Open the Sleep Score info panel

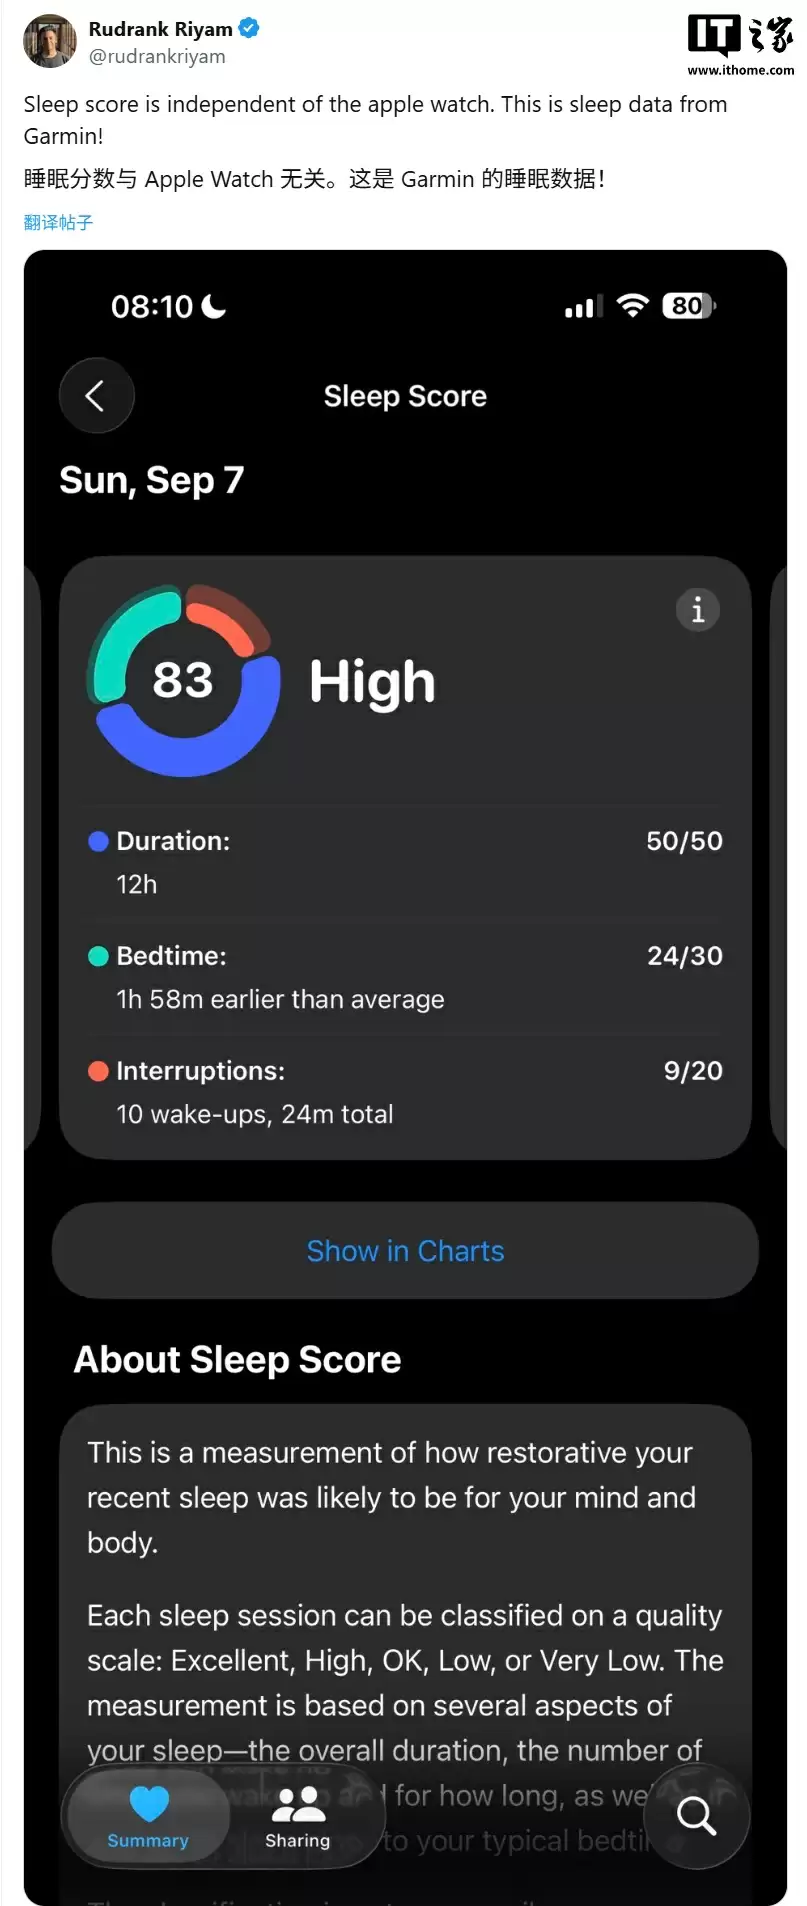click(x=697, y=610)
